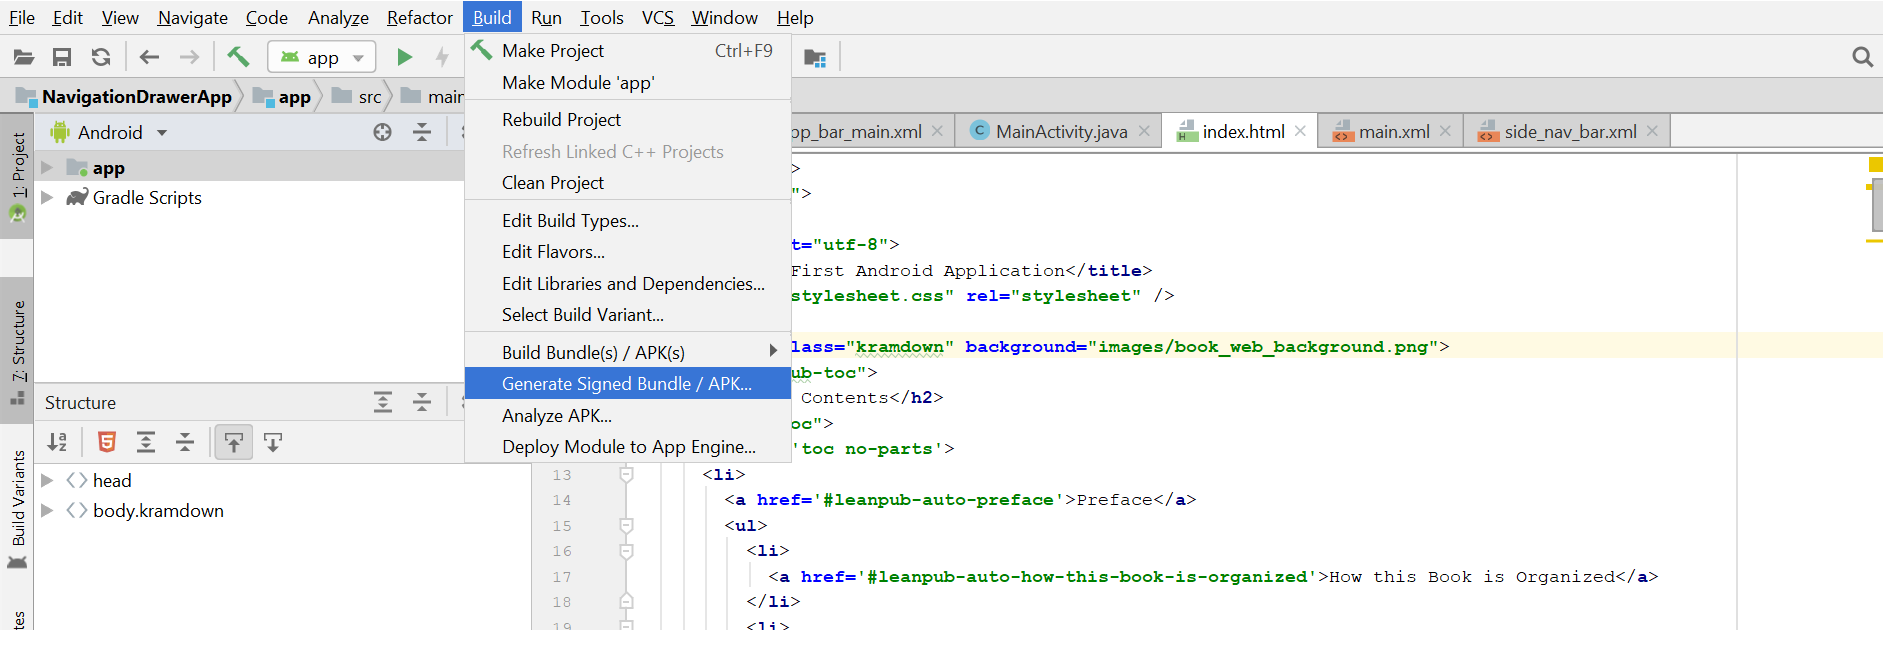Navigate back with the left arrow
The height and width of the screenshot is (648, 1883).
(149, 57)
